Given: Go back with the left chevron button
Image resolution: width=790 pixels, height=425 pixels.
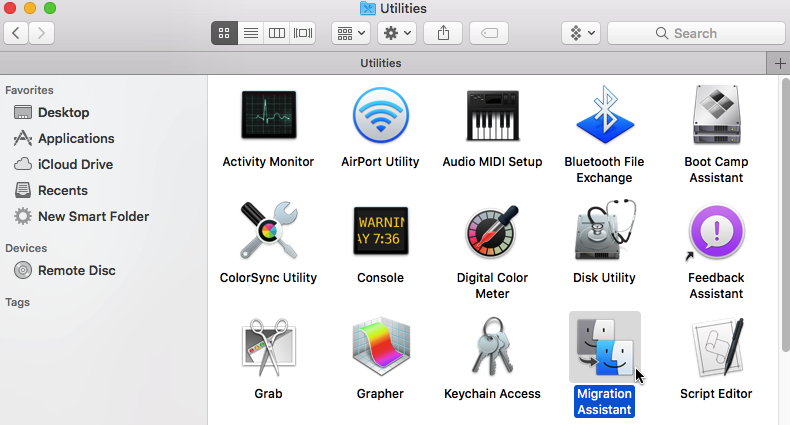Looking at the screenshot, I should coord(16,33).
